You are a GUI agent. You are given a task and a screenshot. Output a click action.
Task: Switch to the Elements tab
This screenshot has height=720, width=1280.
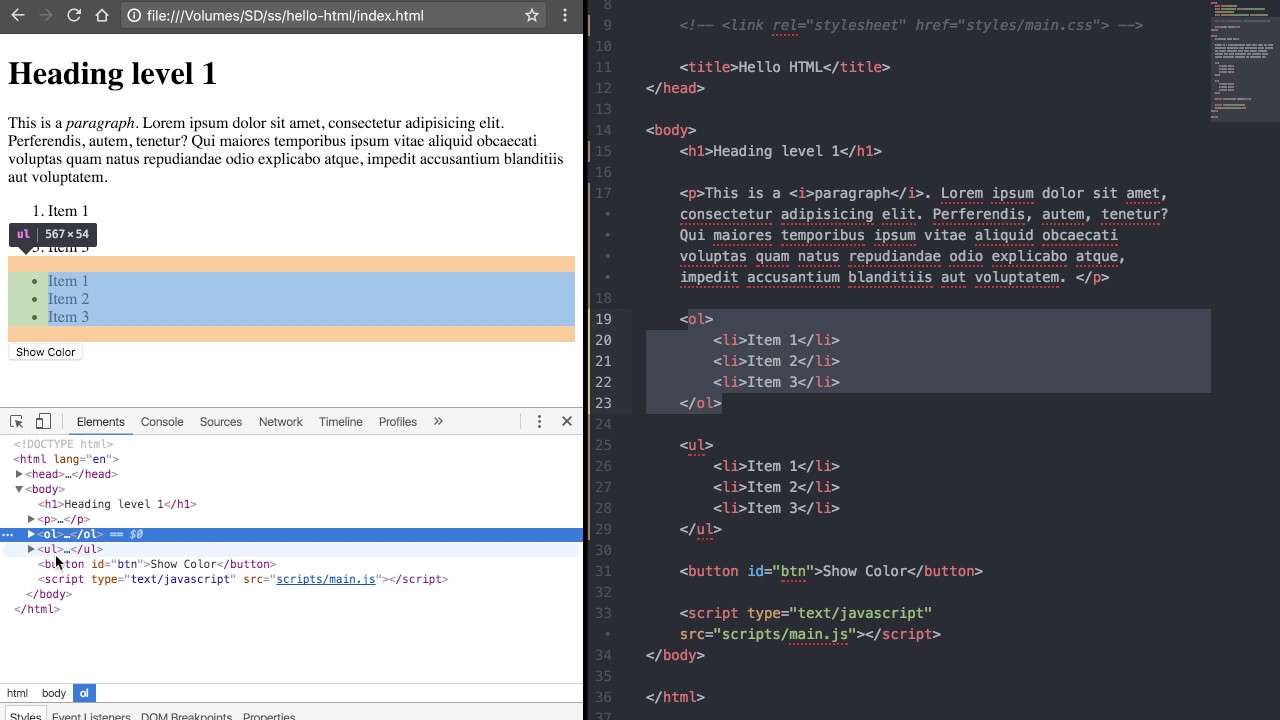(x=101, y=422)
